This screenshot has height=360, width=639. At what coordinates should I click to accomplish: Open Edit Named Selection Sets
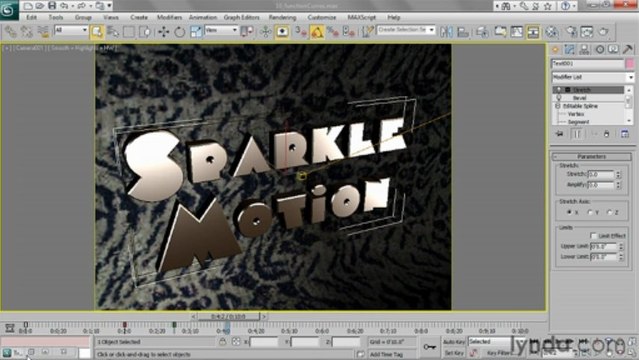(368, 32)
